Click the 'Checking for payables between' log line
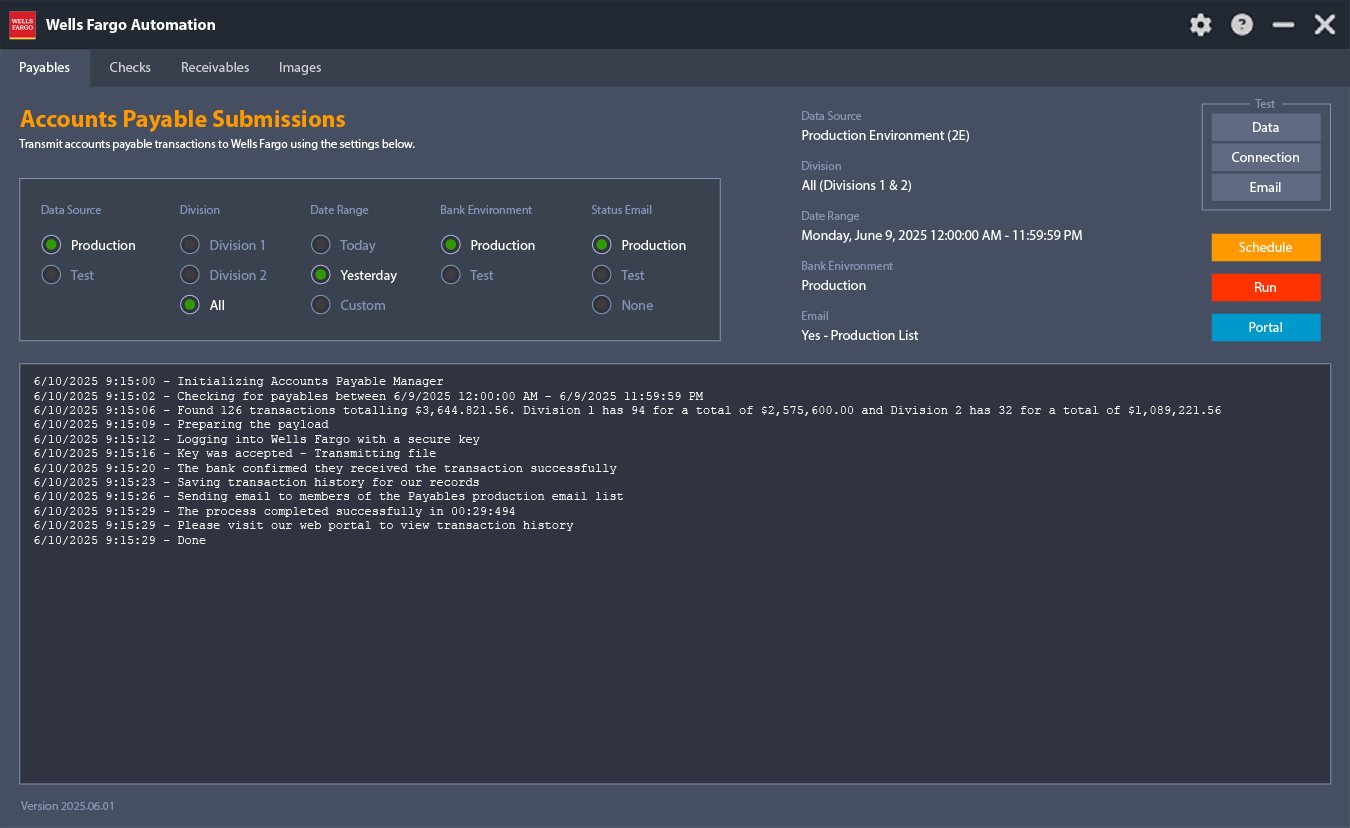The image size is (1350, 828). click(368, 397)
